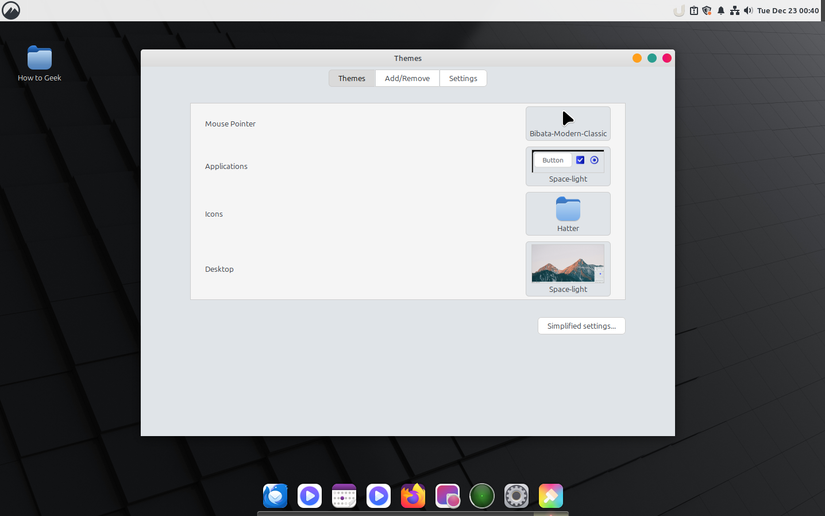Open the Bibata-Modern-Classic mouse pointer chooser

[x=567, y=124]
